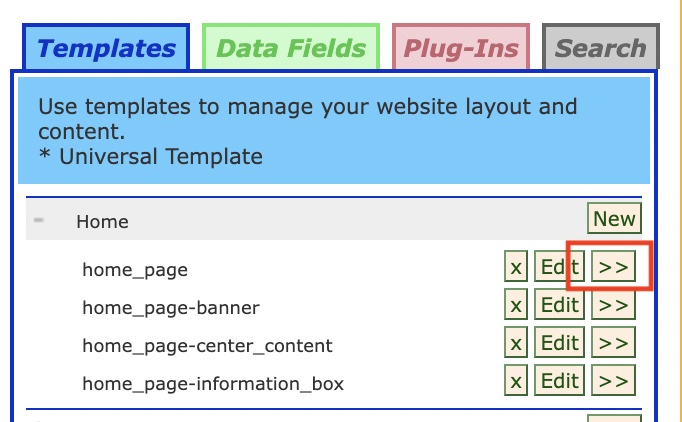Delete home_page template with x button
682x422 pixels.
(x=515, y=268)
